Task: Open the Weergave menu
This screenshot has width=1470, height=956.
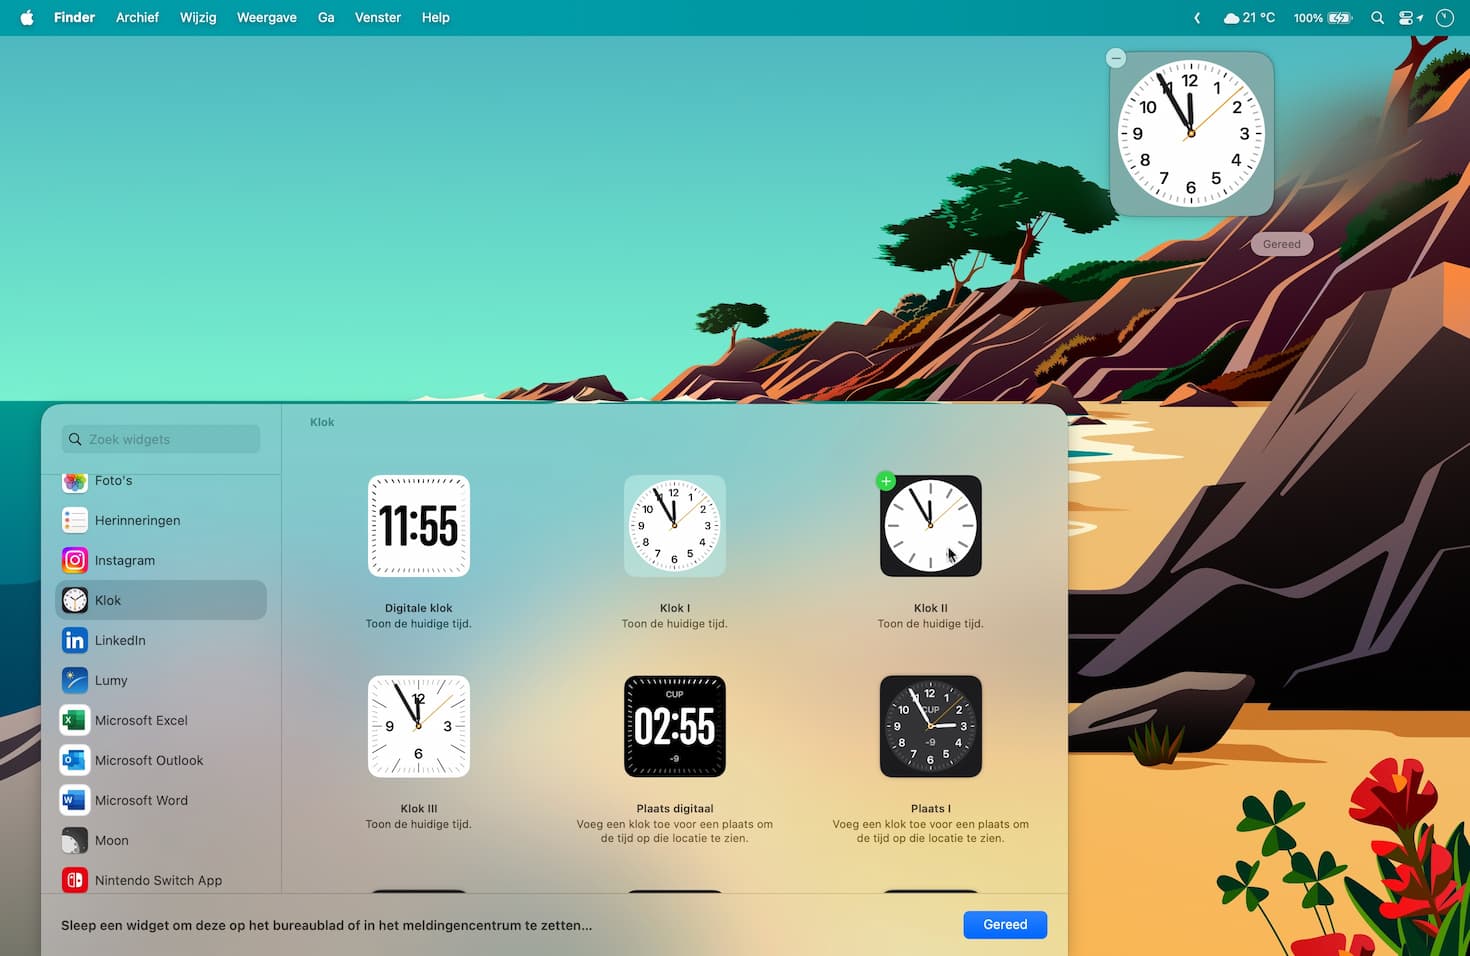Action: coord(266,17)
